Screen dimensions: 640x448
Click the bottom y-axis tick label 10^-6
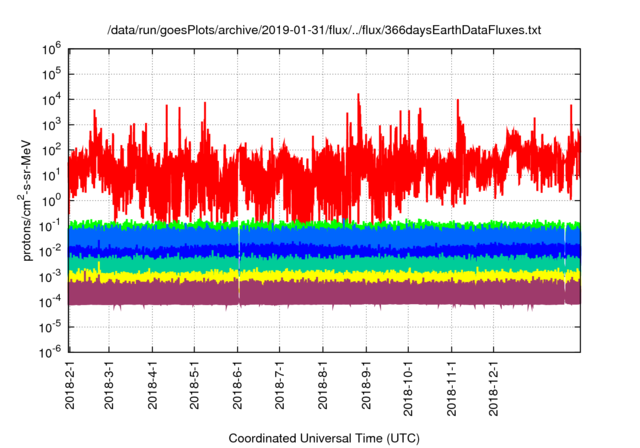coord(49,352)
